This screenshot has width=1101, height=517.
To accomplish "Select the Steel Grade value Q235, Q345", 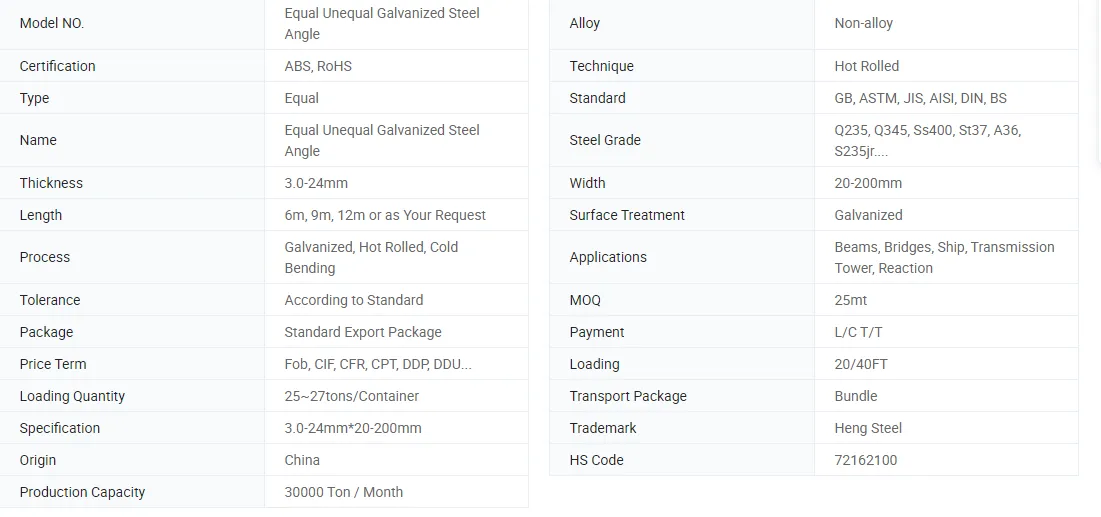I will click(928, 140).
